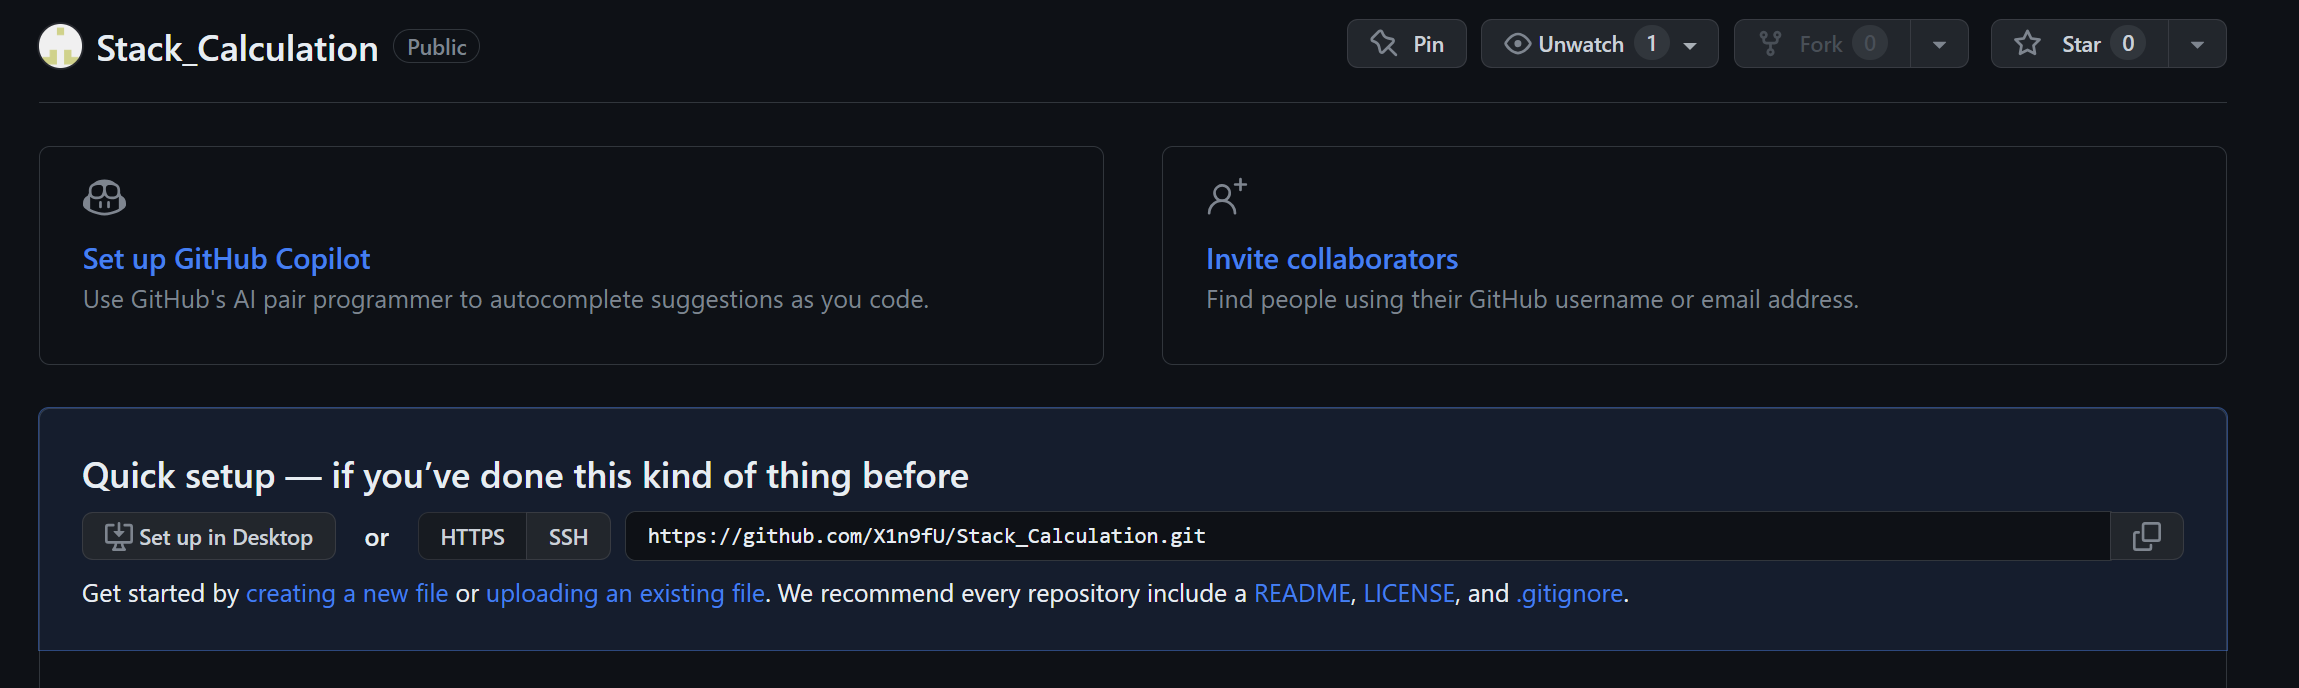Screen dimensions: 2299x688
Task: Follow the uploading an existing file link
Action: pyautogui.click(x=625, y=594)
